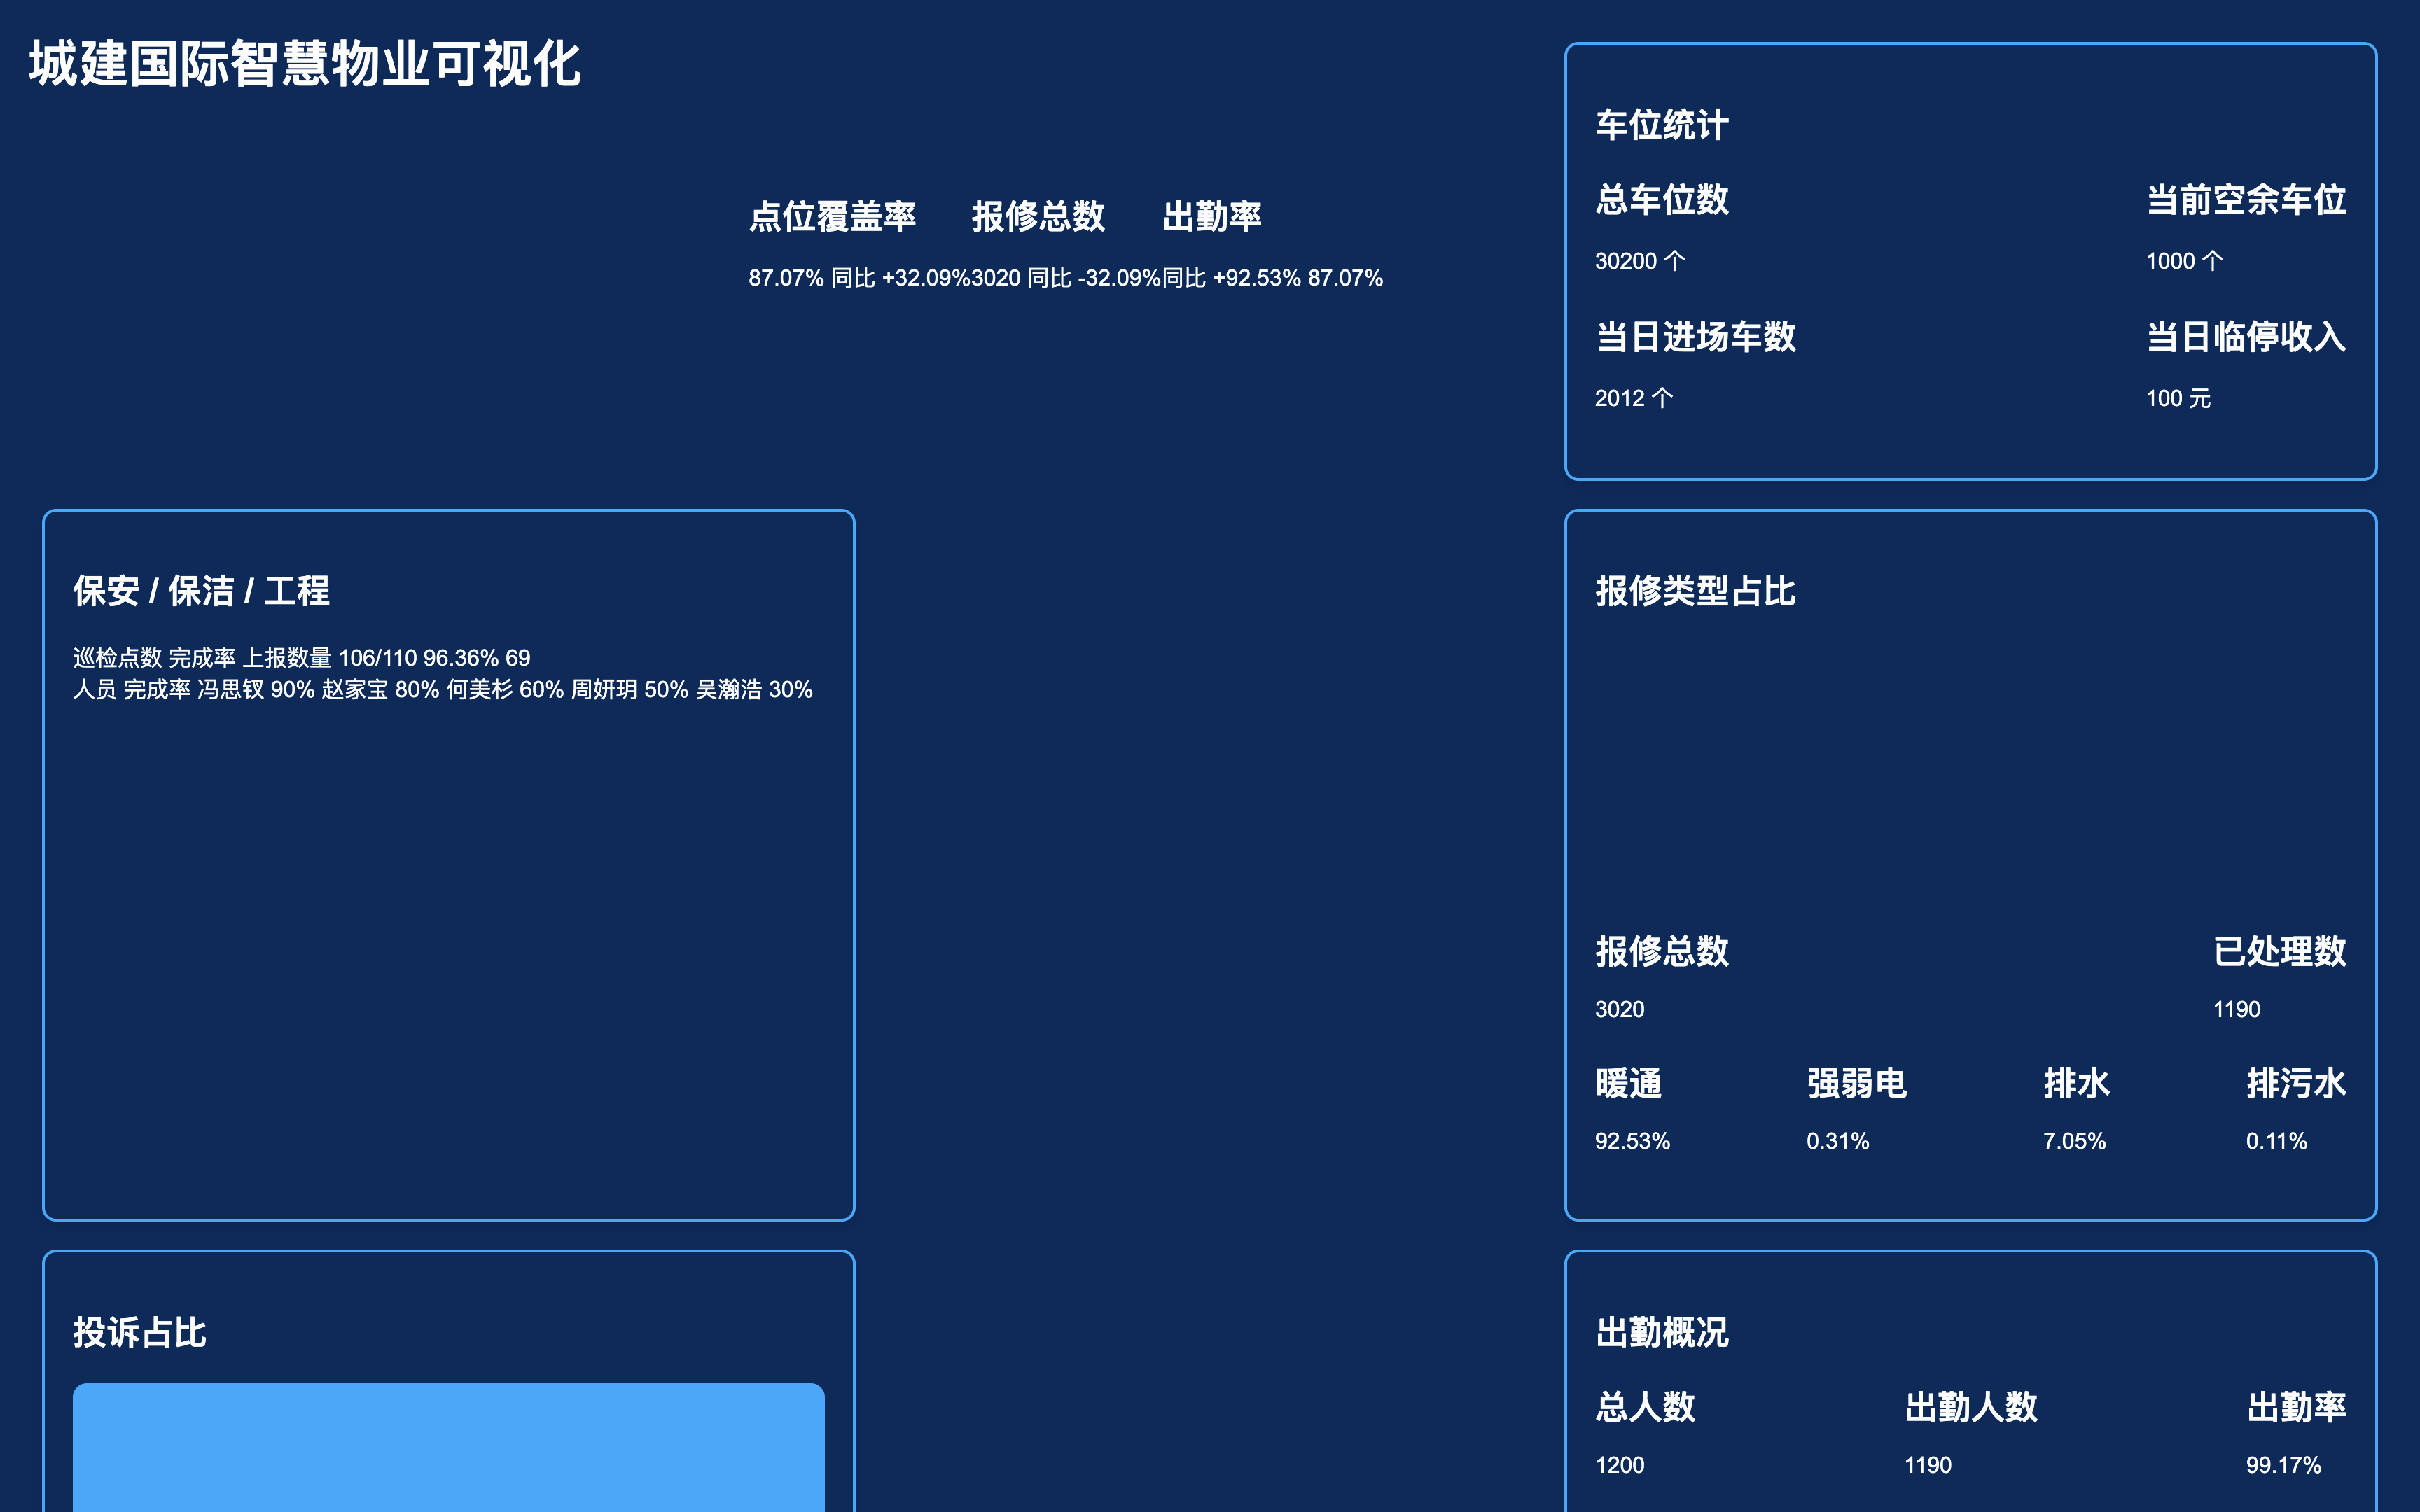
Task: Click the 已处理数 label
Action: [x=2279, y=951]
